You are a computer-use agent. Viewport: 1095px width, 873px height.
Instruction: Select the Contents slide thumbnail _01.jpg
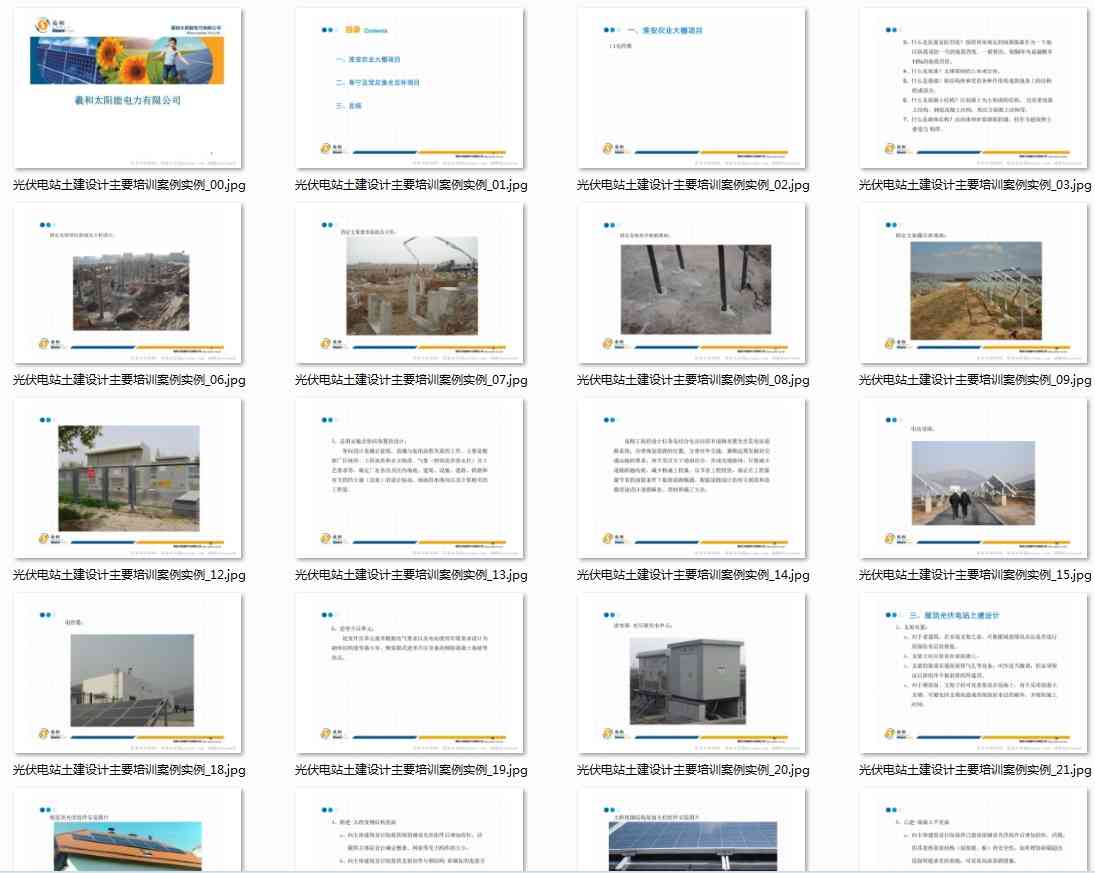(x=410, y=88)
